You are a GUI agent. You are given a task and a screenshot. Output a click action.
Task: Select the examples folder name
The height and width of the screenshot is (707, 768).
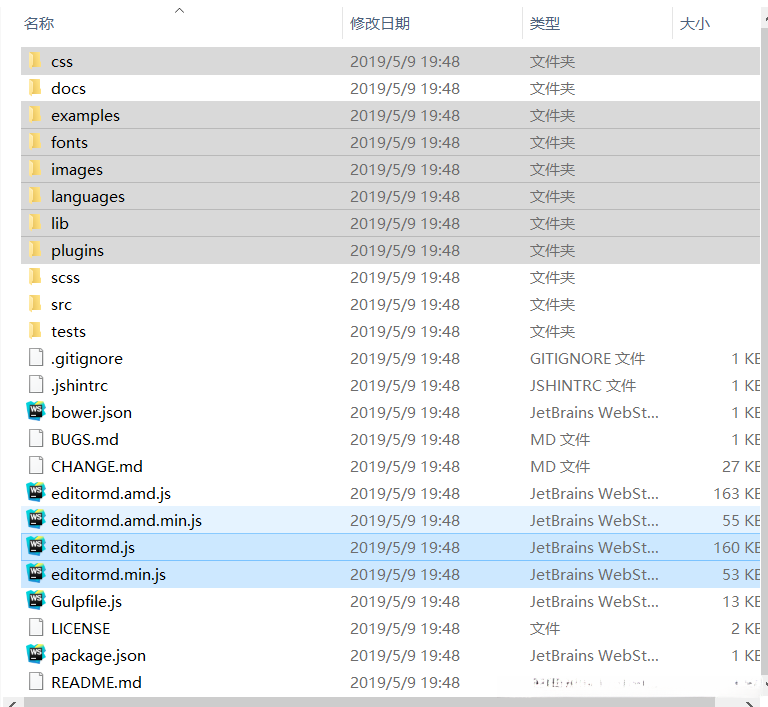tap(85, 116)
